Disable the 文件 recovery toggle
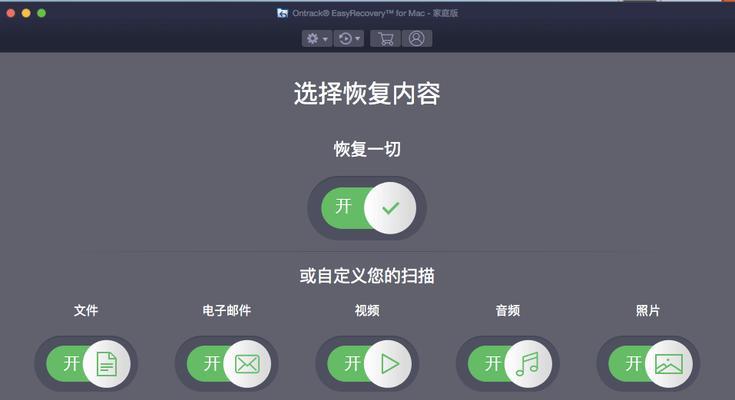 point(88,364)
